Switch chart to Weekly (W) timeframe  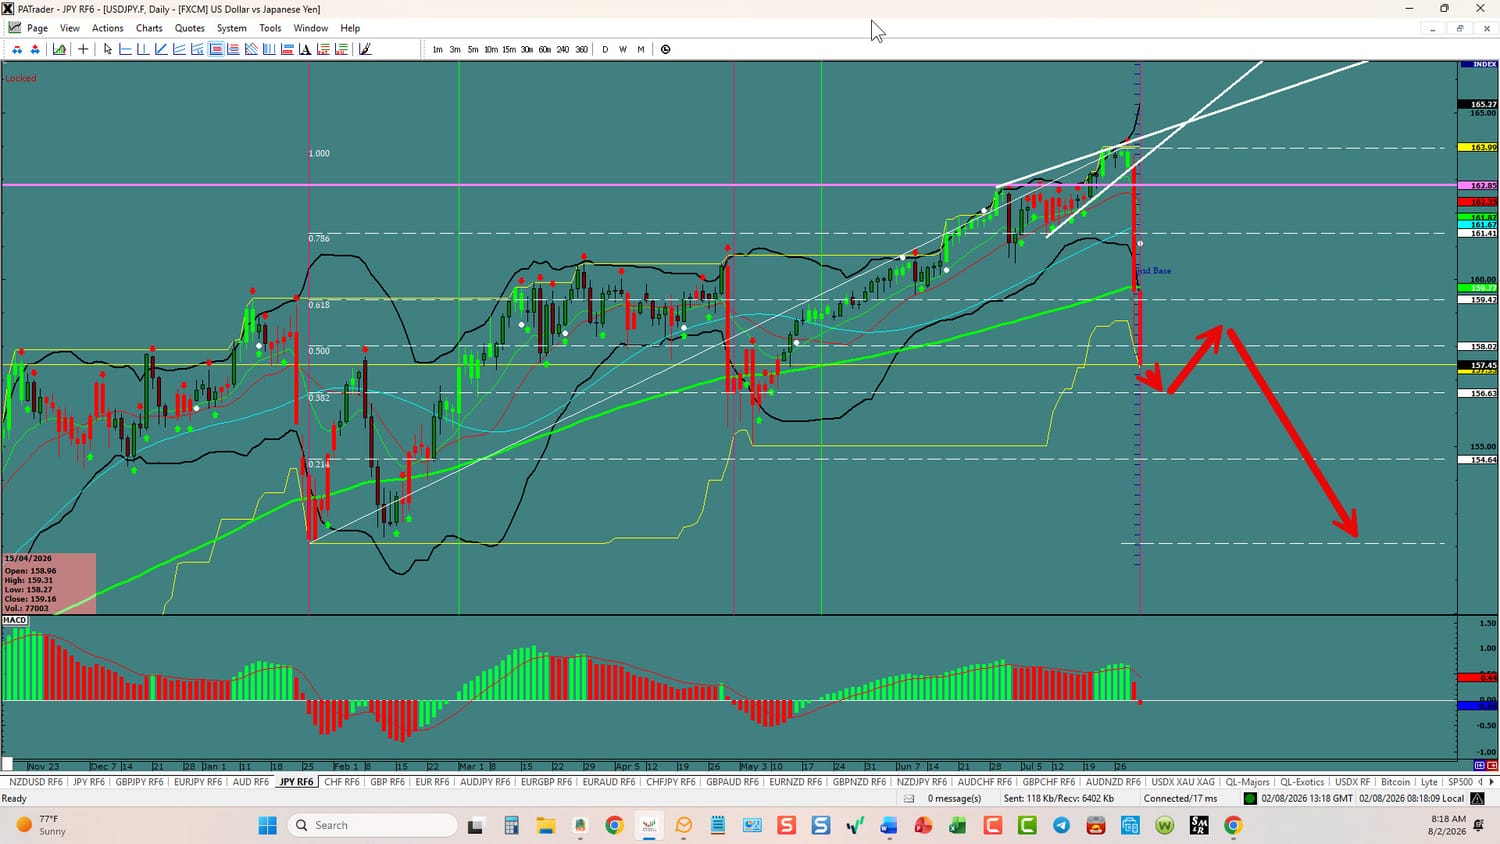(623, 49)
